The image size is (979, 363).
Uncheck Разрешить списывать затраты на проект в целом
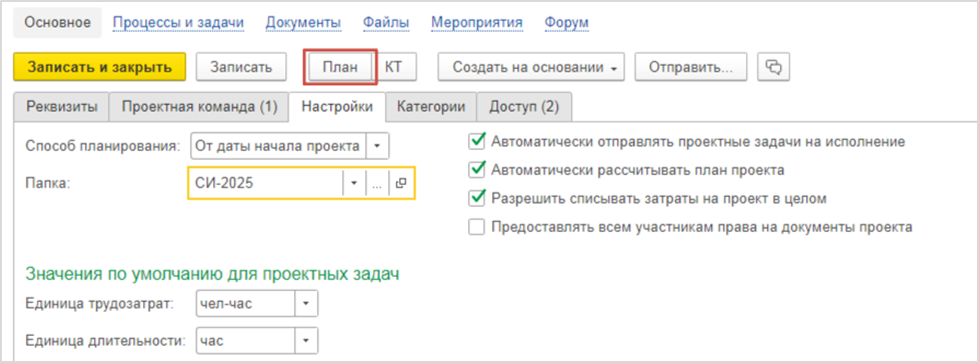[476, 199]
